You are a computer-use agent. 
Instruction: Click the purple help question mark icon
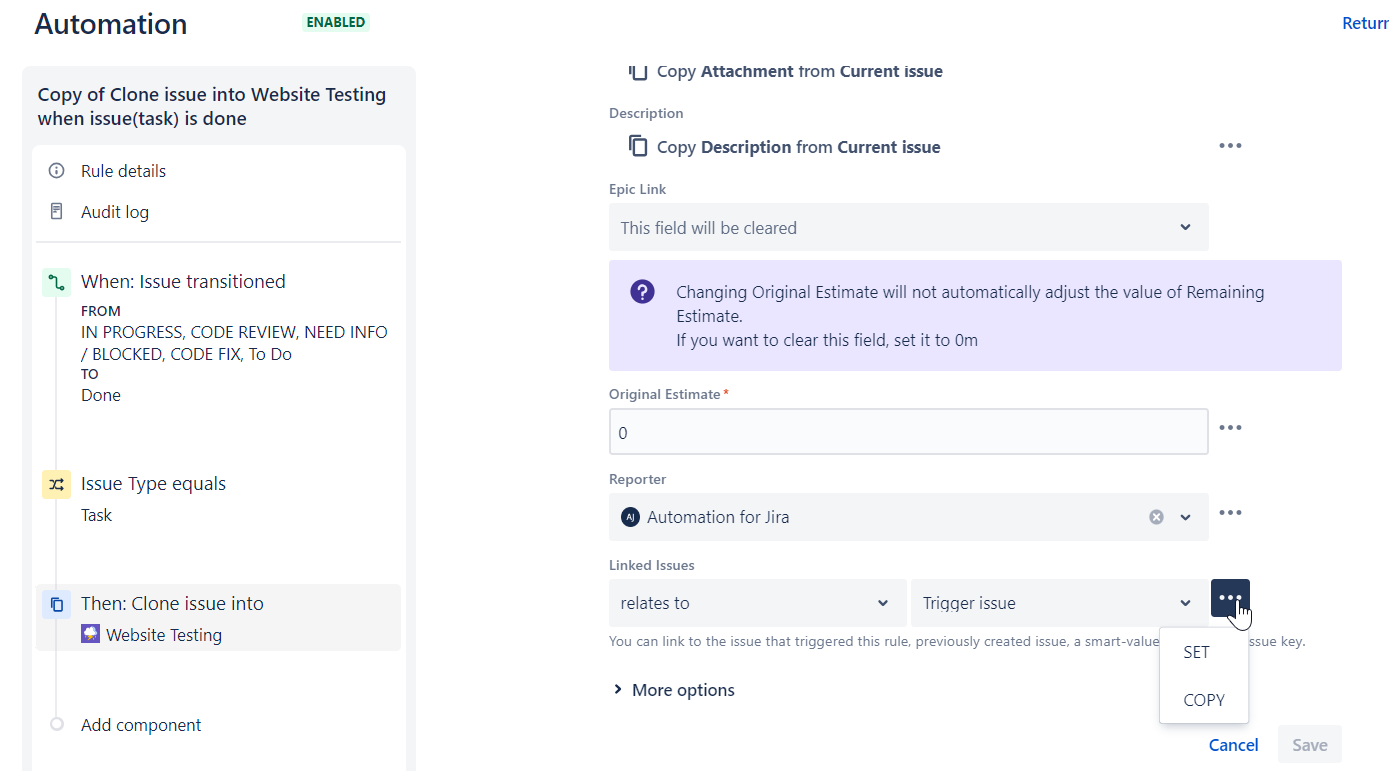tap(642, 292)
